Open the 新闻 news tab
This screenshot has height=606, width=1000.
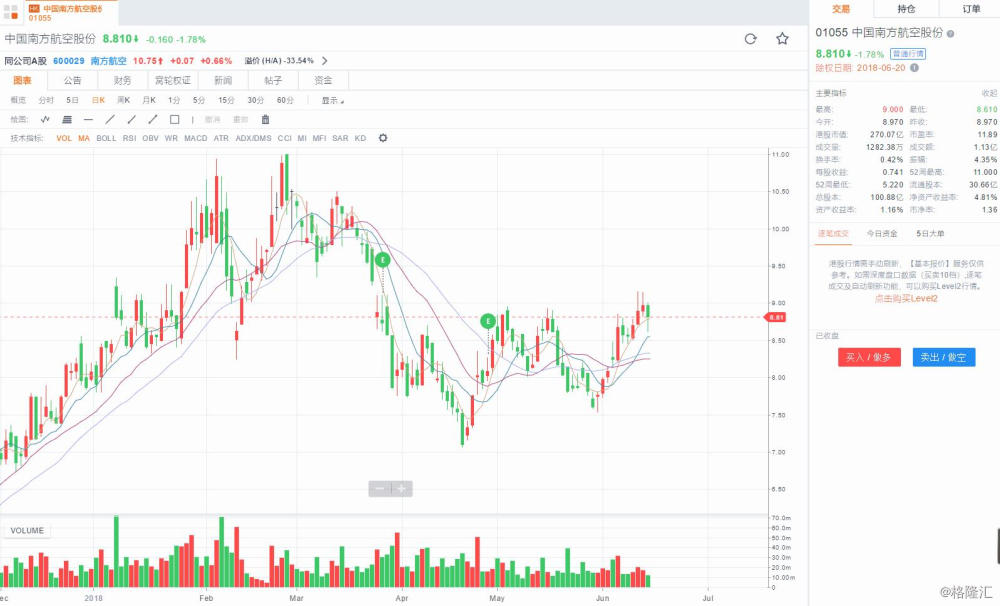(223, 80)
